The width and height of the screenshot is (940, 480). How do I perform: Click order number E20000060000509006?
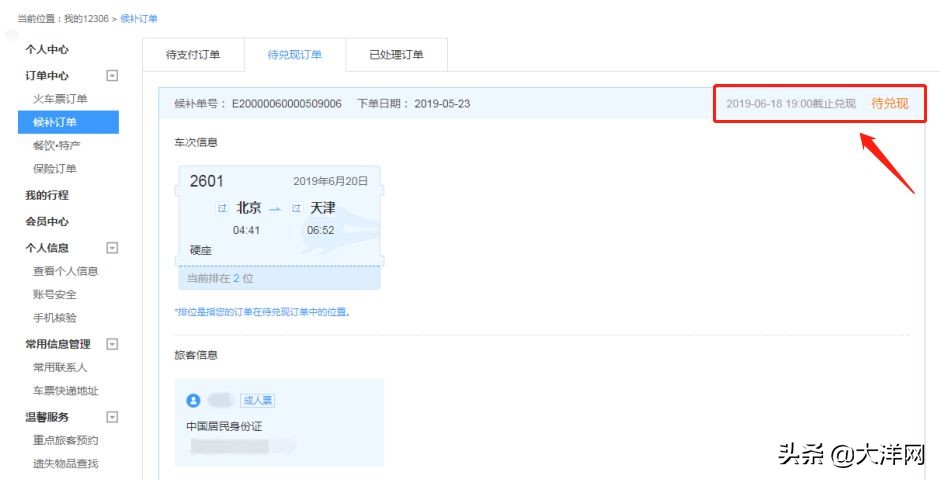[x=287, y=104]
